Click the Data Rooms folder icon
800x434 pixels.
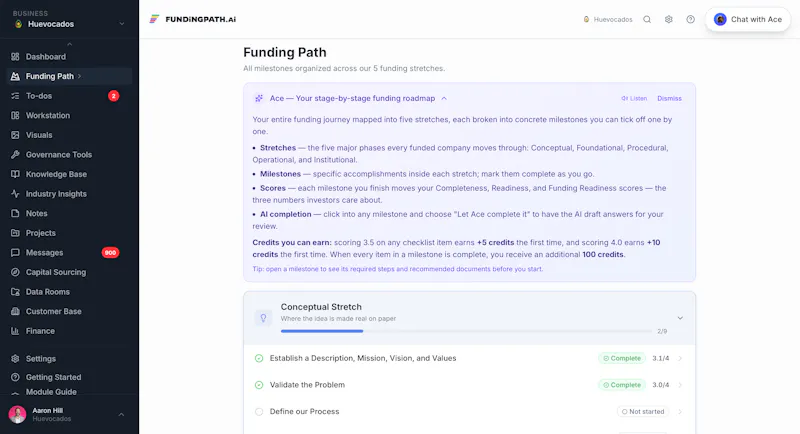coord(15,292)
